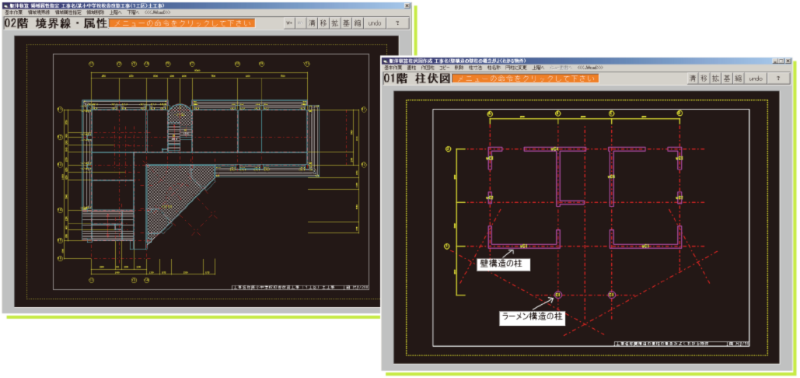Click 縮 zoom-out button in 02階 window
Image resolution: width=800 pixels, height=378 pixels.
(x=357, y=23)
